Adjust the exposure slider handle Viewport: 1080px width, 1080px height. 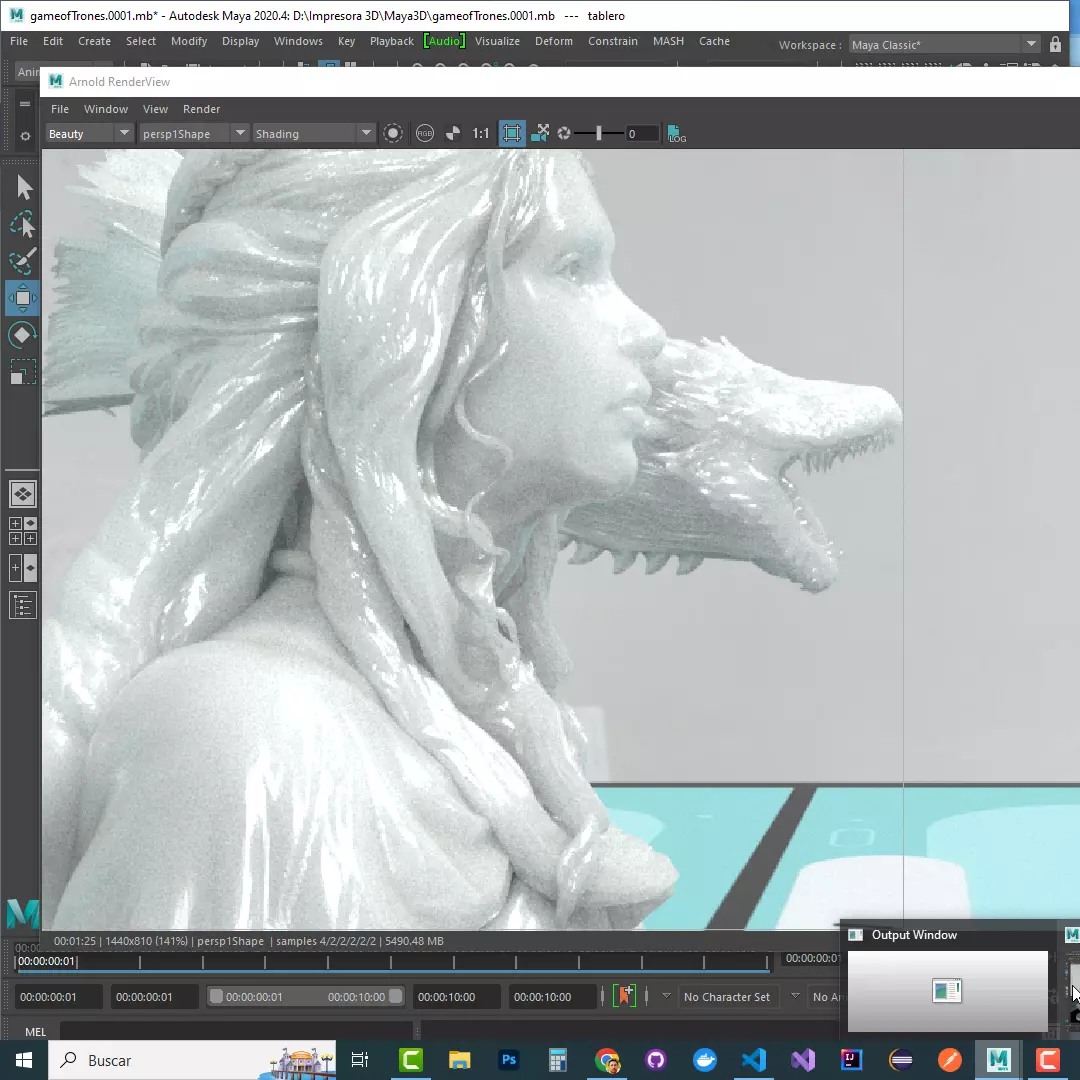click(599, 134)
